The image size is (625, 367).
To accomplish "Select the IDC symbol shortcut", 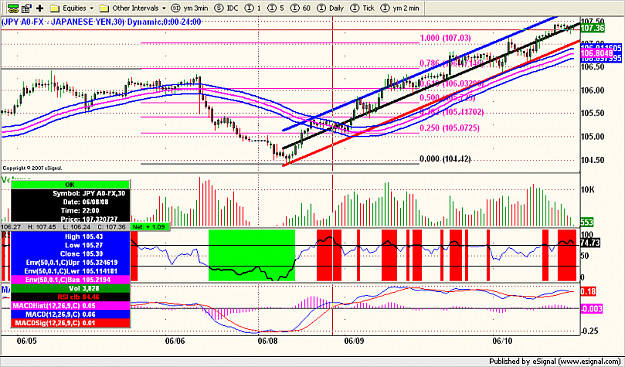I will 227,8.
